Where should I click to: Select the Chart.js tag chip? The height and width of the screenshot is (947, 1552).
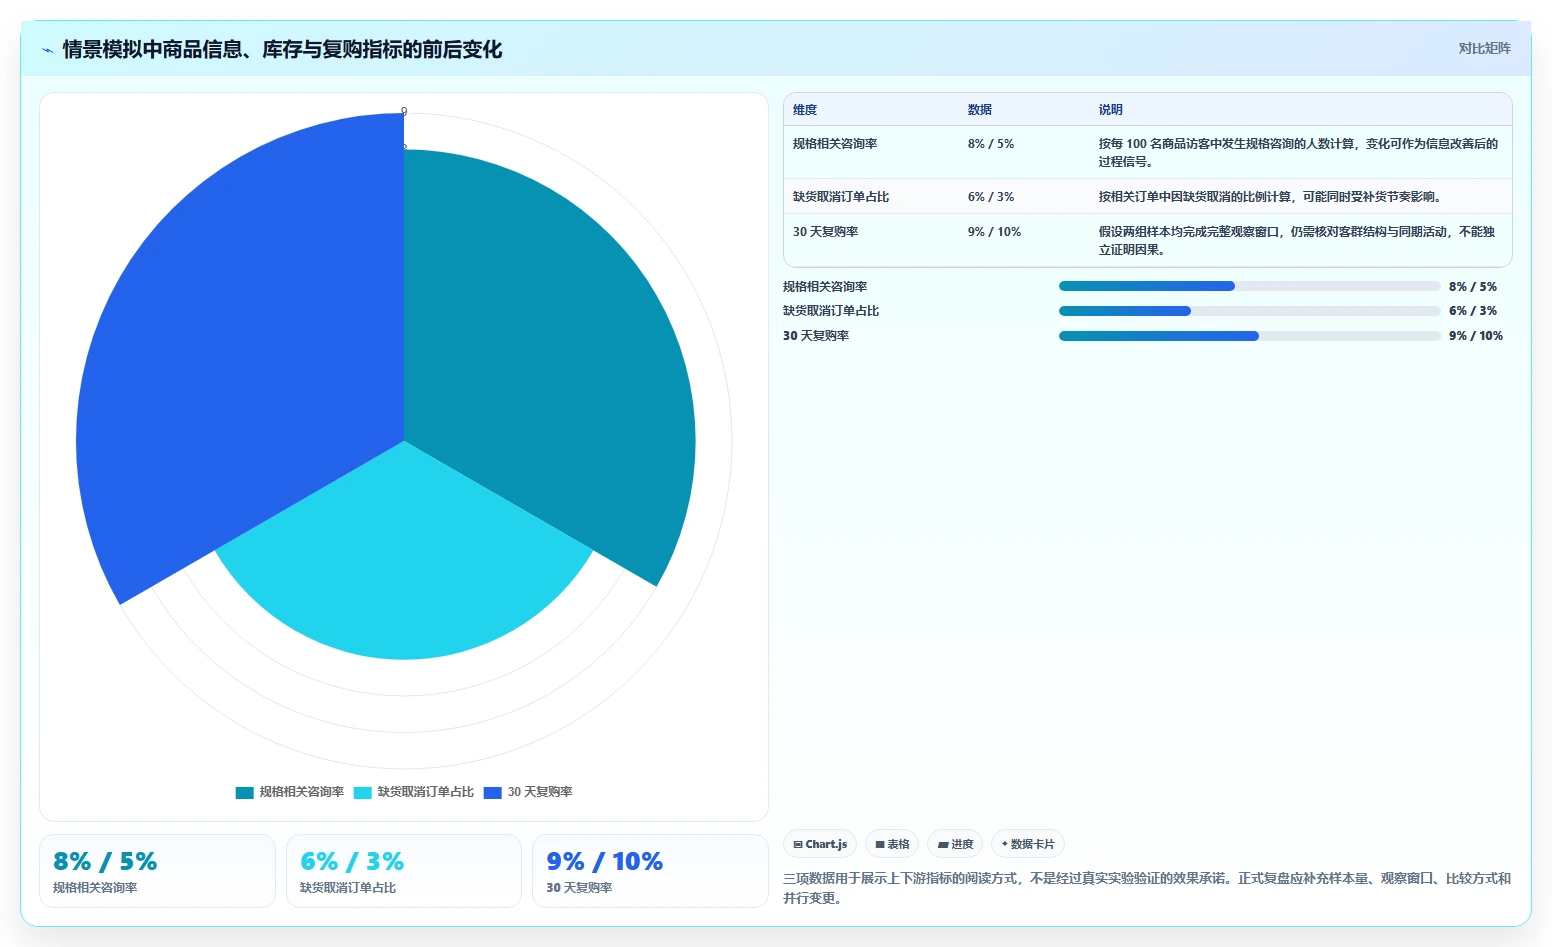(820, 844)
